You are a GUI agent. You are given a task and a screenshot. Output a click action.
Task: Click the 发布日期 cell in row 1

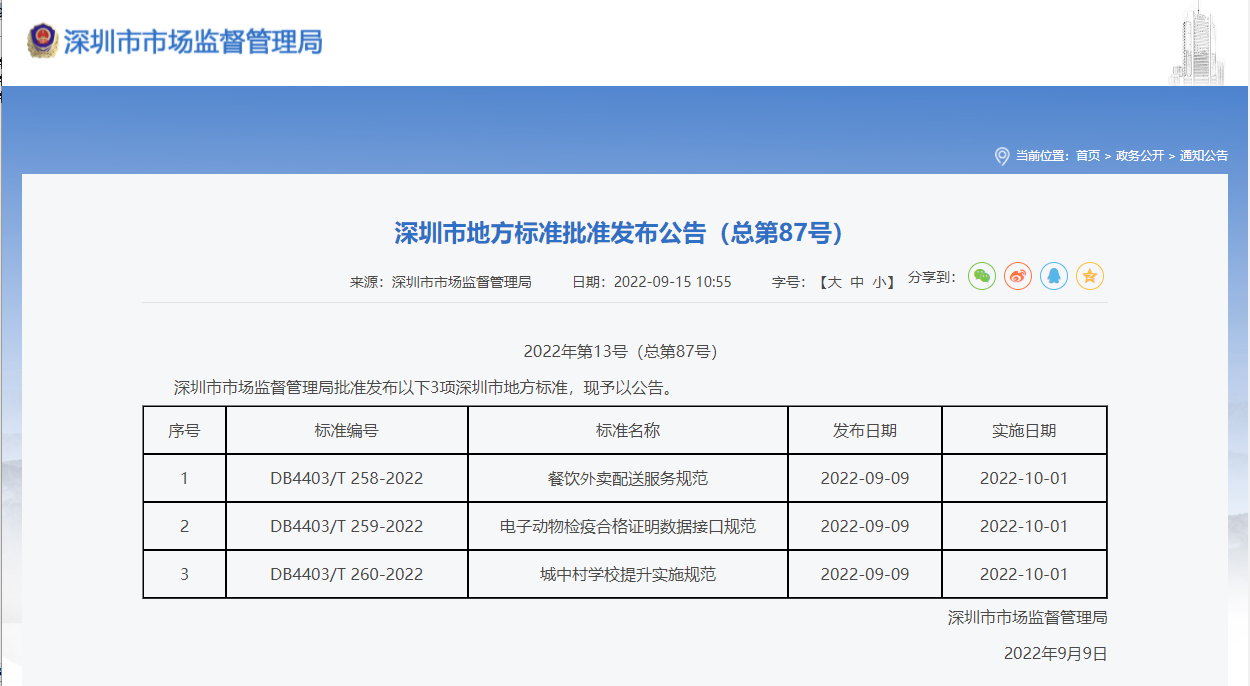(x=865, y=479)
